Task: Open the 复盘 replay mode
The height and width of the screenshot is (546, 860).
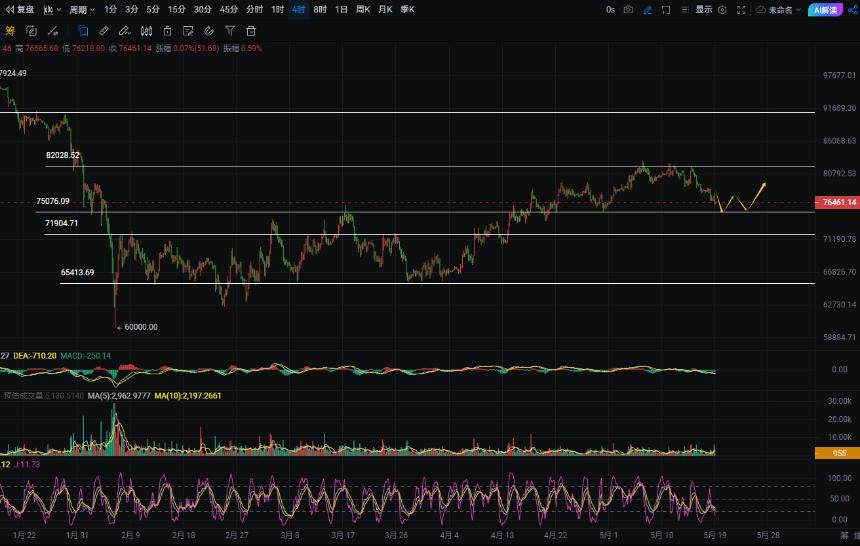Action: [20, 9]
